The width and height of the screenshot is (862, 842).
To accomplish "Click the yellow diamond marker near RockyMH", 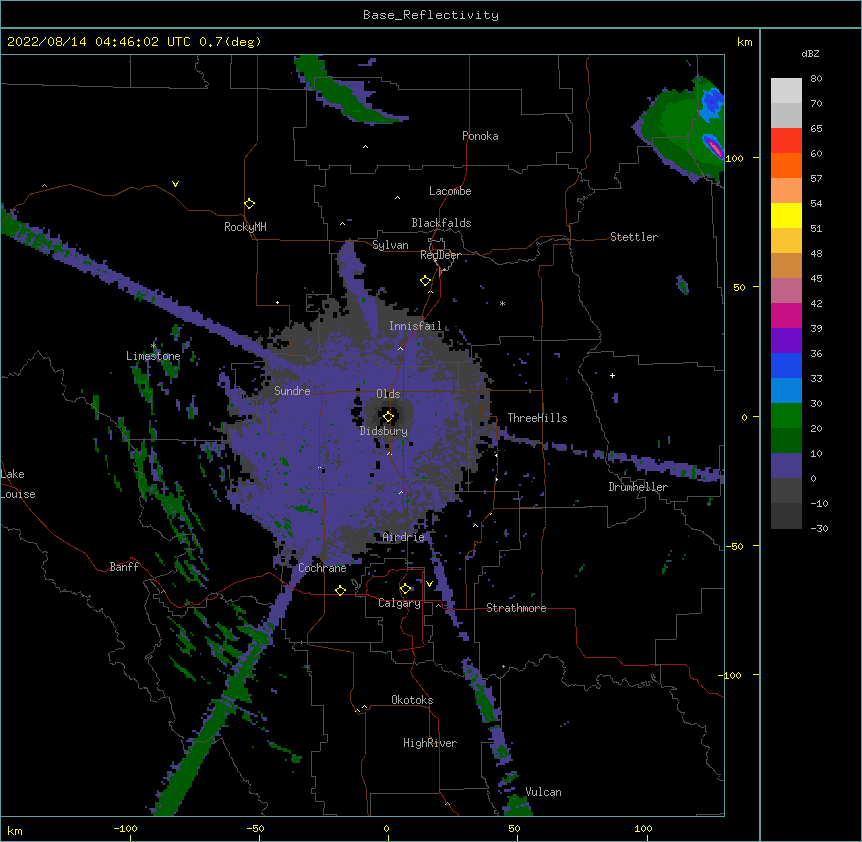I will pos(249,204).
